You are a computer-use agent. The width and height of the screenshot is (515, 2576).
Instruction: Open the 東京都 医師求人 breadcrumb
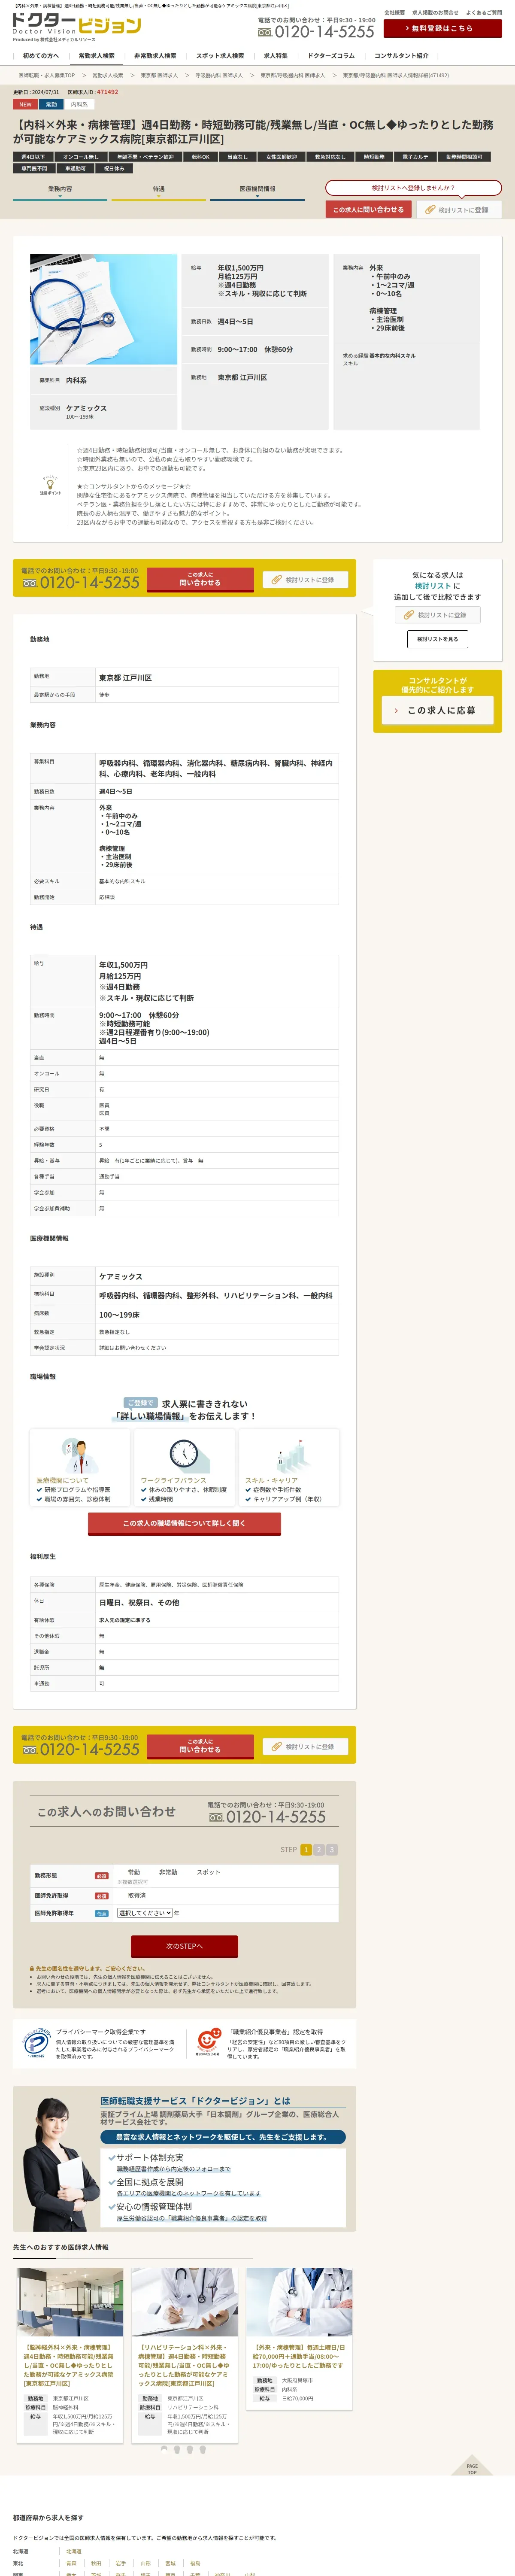click(x=159, y=75)
